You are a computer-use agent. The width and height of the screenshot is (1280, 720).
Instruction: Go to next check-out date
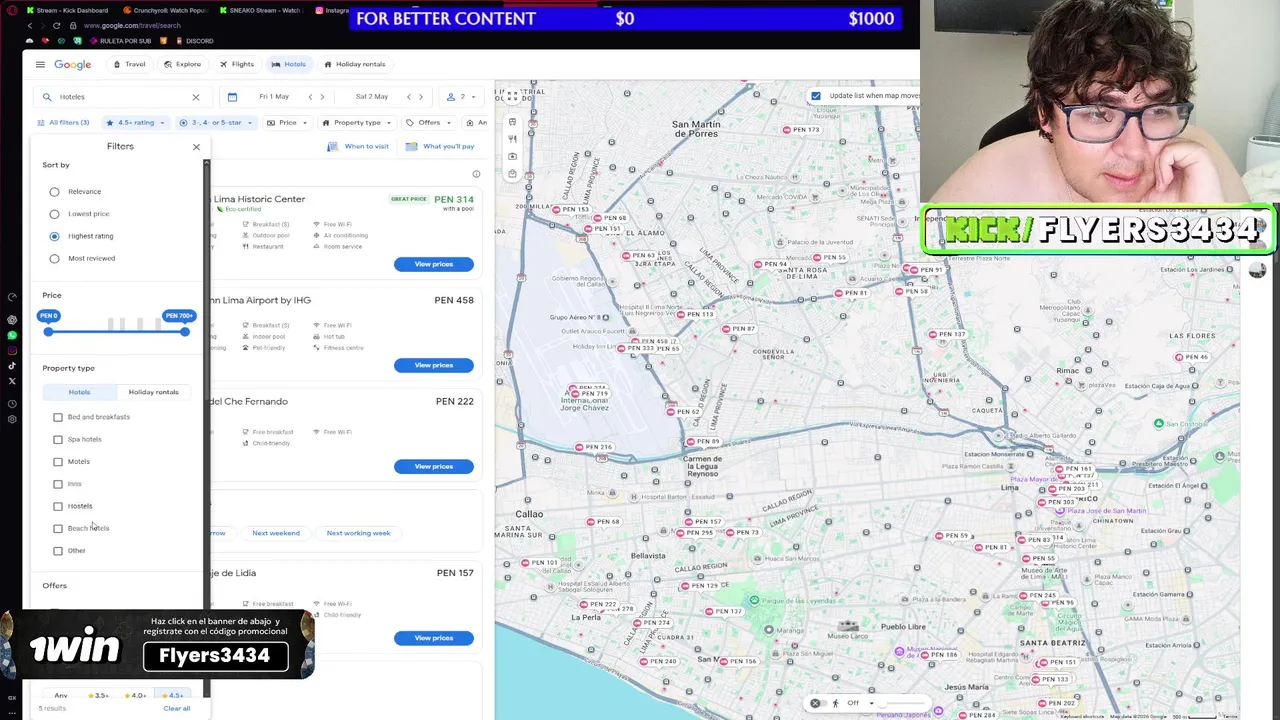tap(420, 97)
